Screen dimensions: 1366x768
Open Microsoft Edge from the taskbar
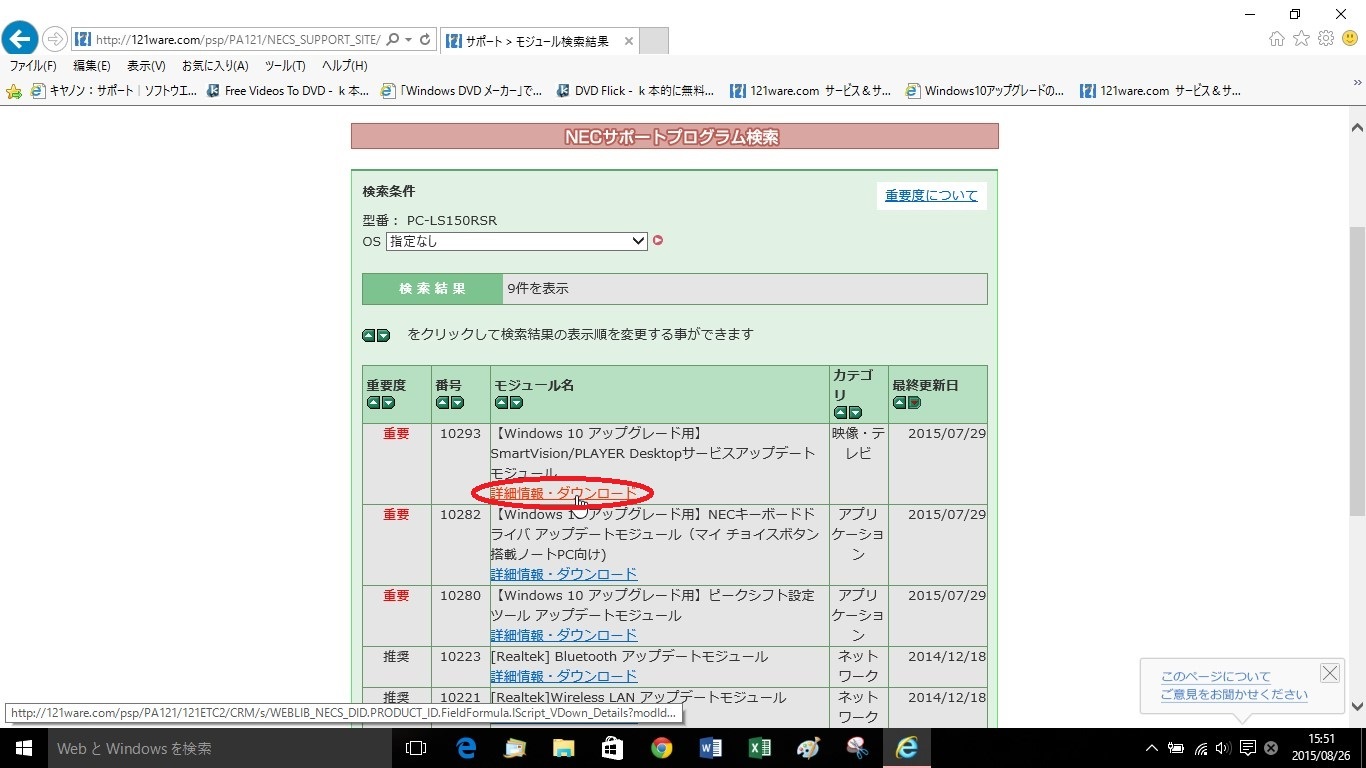click(x=466, y=748)
